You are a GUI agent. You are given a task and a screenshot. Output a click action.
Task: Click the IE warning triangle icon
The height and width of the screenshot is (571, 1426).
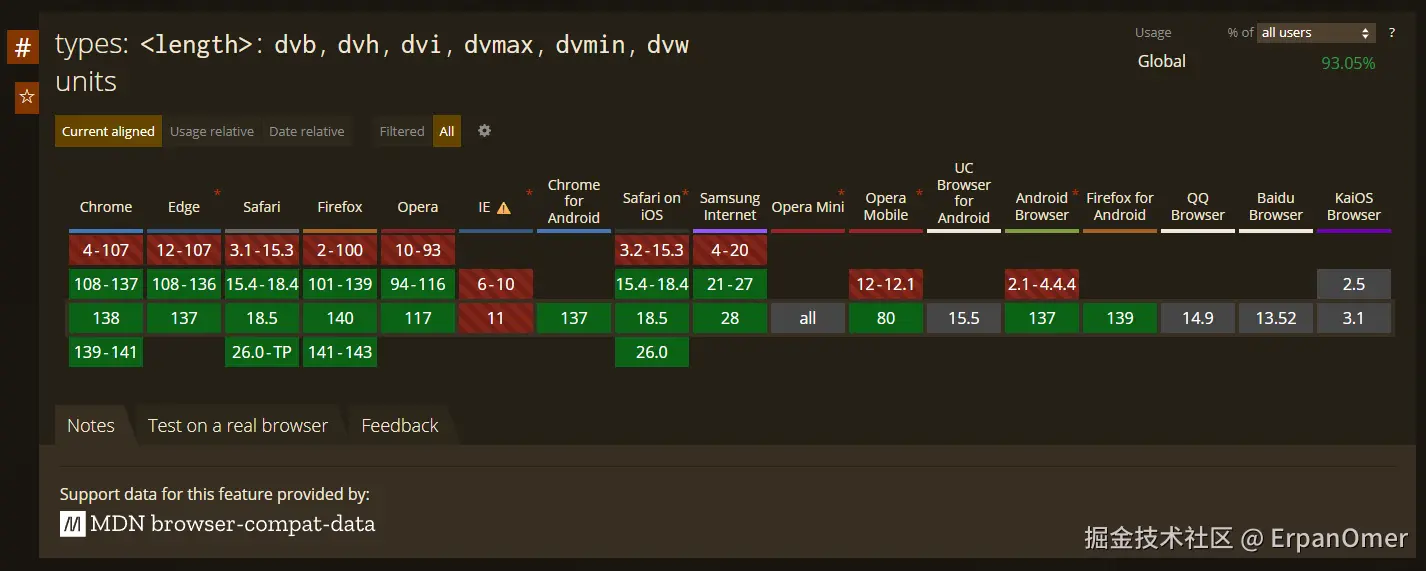(x=504, y=208)
